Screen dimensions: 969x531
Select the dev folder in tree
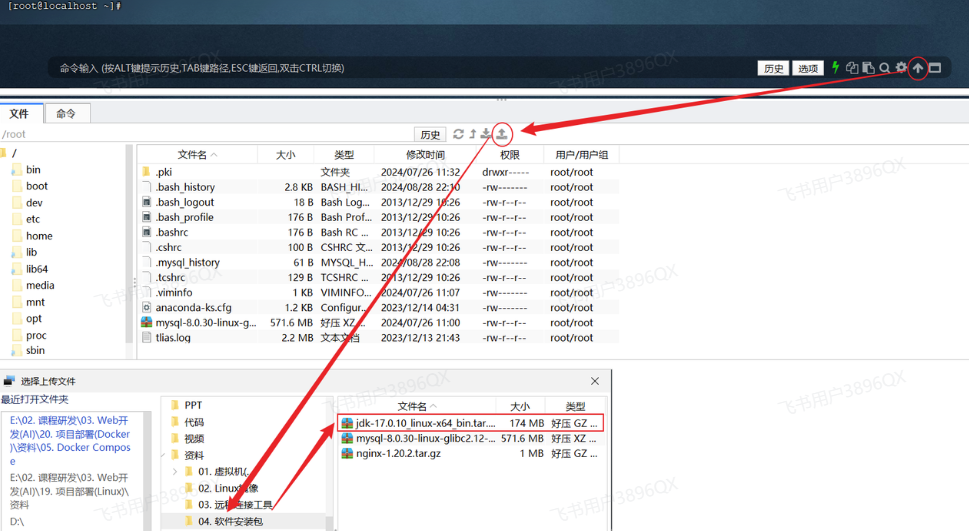pyautogui.click(x=35, y=203)
